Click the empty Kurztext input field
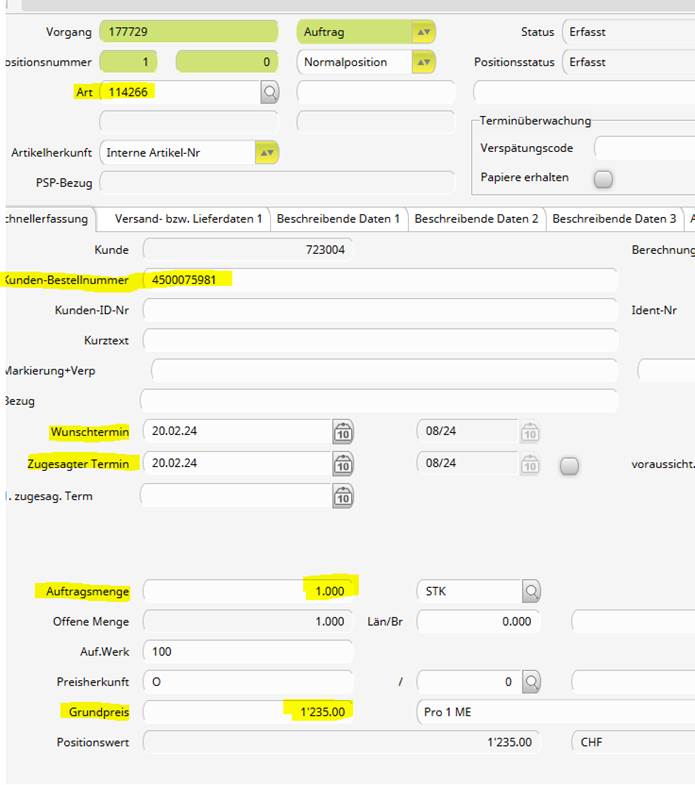Viewport: 695px width, 785px height. tap(380, 340)
